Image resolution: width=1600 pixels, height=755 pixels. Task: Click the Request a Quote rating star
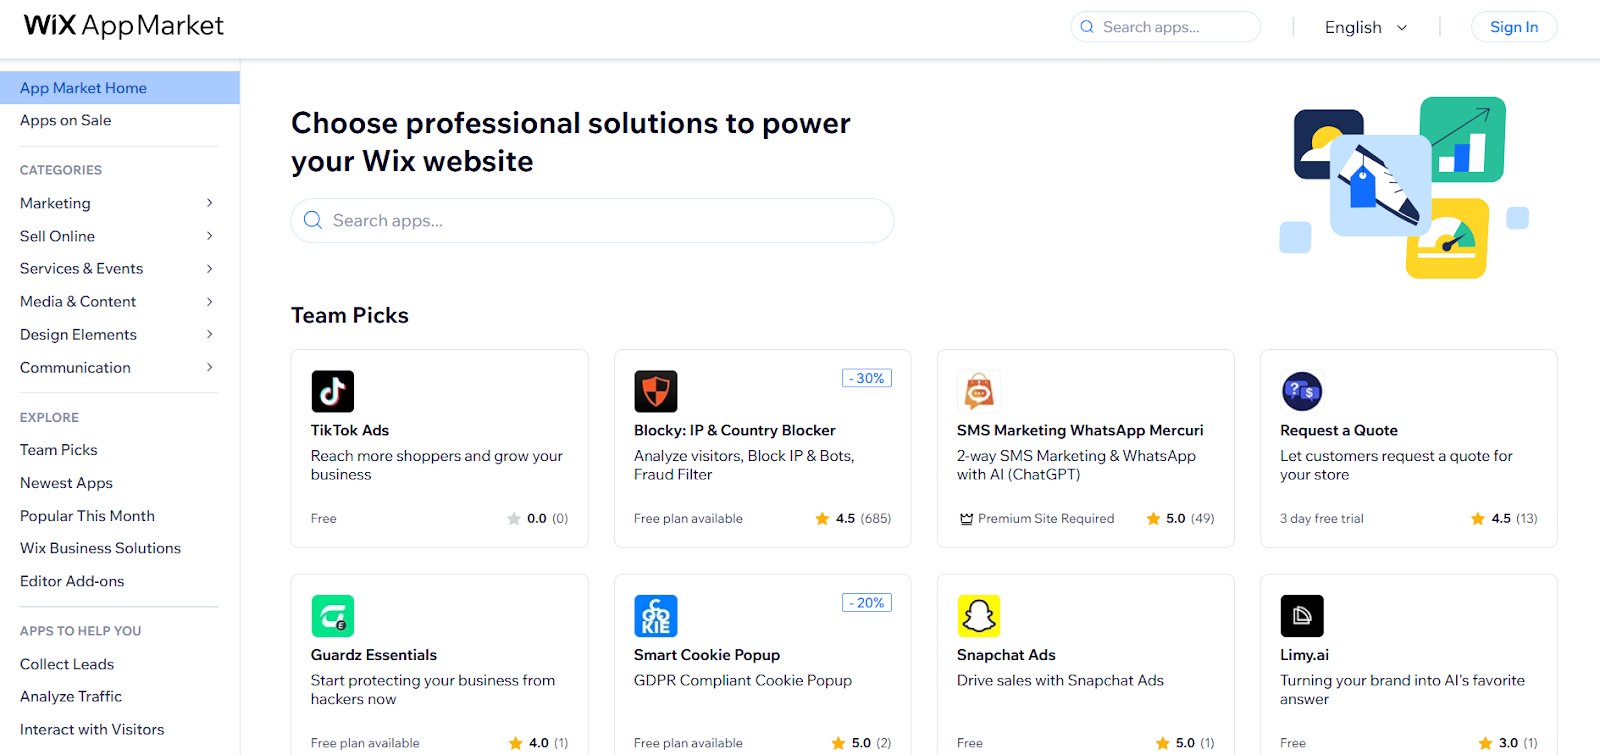coord(1477,518)
